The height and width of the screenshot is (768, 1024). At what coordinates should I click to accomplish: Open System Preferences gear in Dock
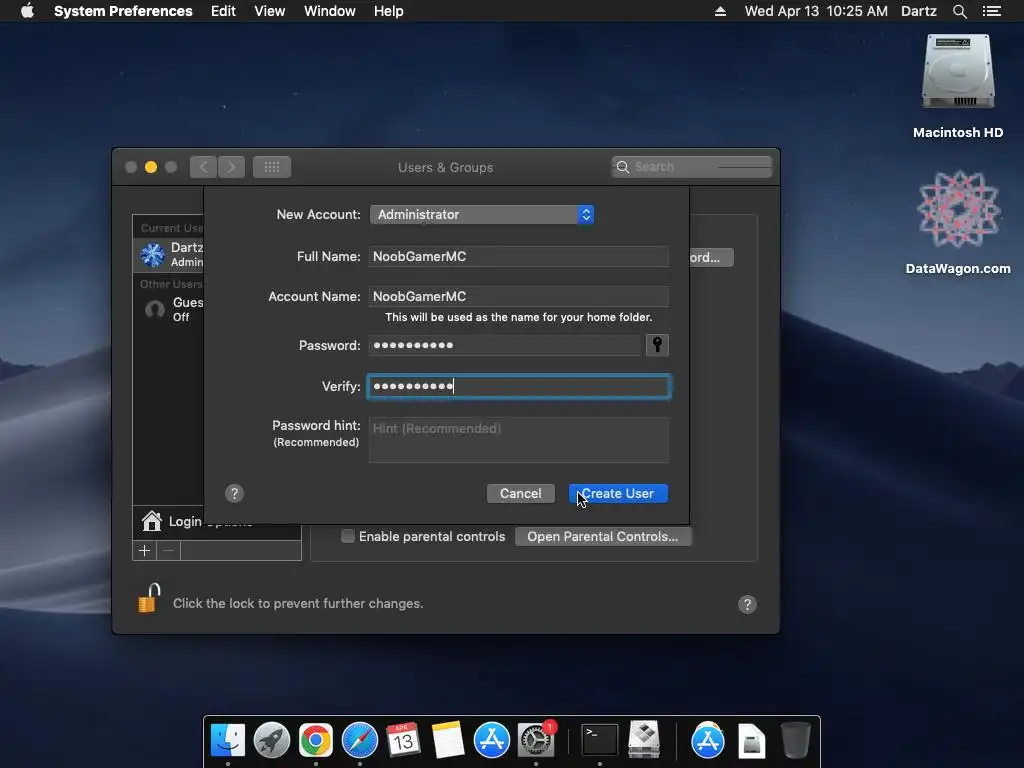click(x=536, y=741)
